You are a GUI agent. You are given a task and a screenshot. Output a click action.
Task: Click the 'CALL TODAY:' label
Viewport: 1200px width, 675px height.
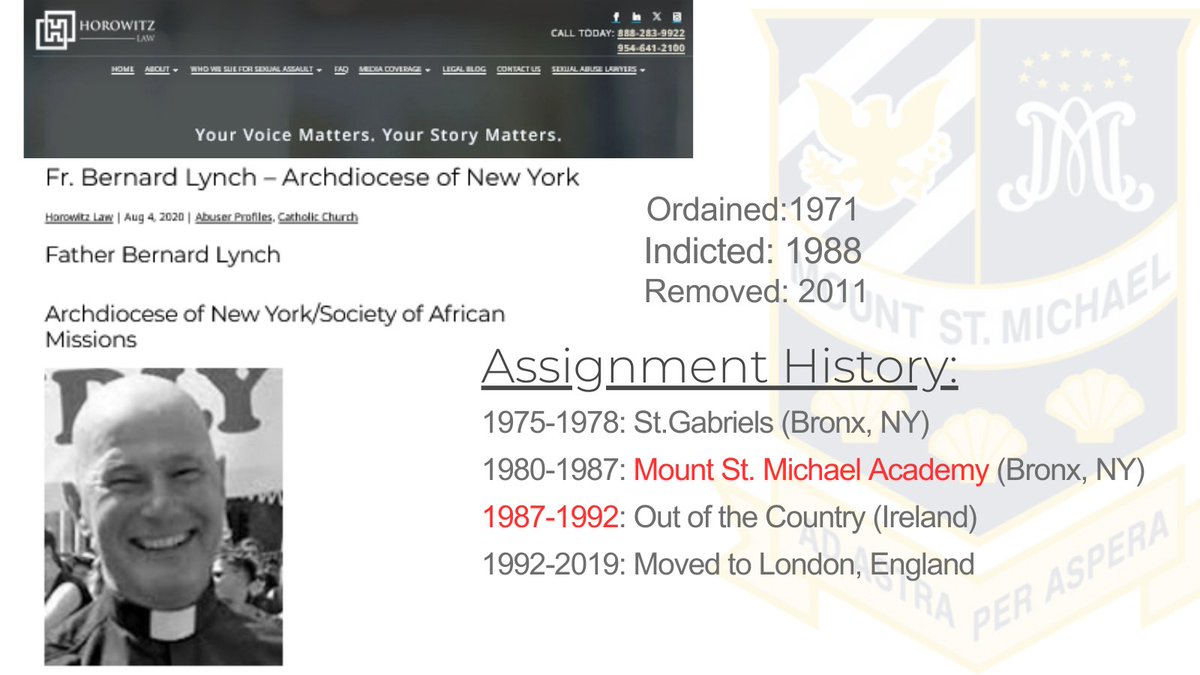tap(581, 33)
